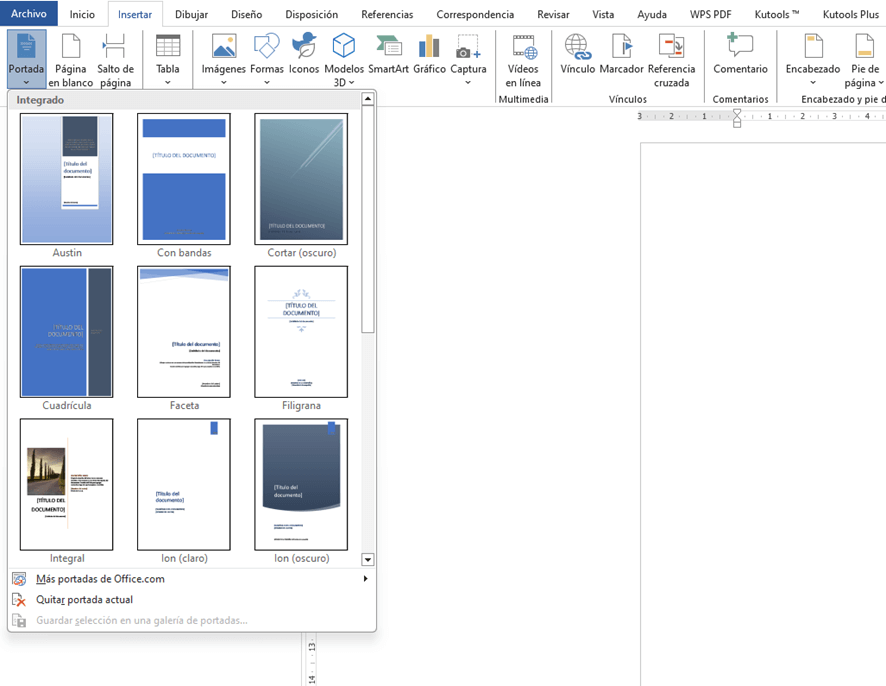Screen dimensions: 886x686
Task: Pick the Ion (oscuro) cover page
Action: click(x=301, y=485)
